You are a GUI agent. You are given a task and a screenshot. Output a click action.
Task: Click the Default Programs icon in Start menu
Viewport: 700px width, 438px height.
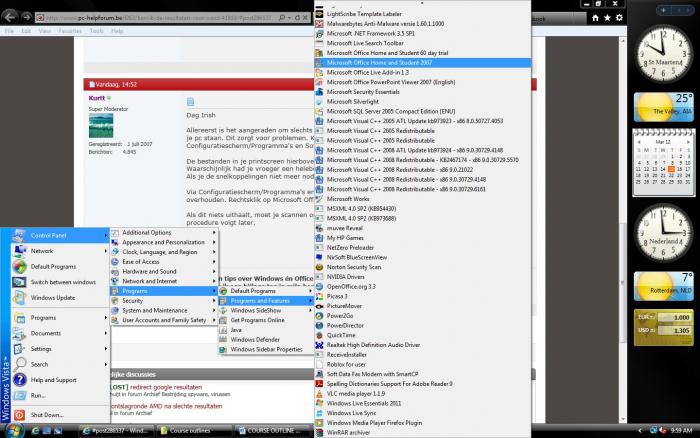[19, 267]
